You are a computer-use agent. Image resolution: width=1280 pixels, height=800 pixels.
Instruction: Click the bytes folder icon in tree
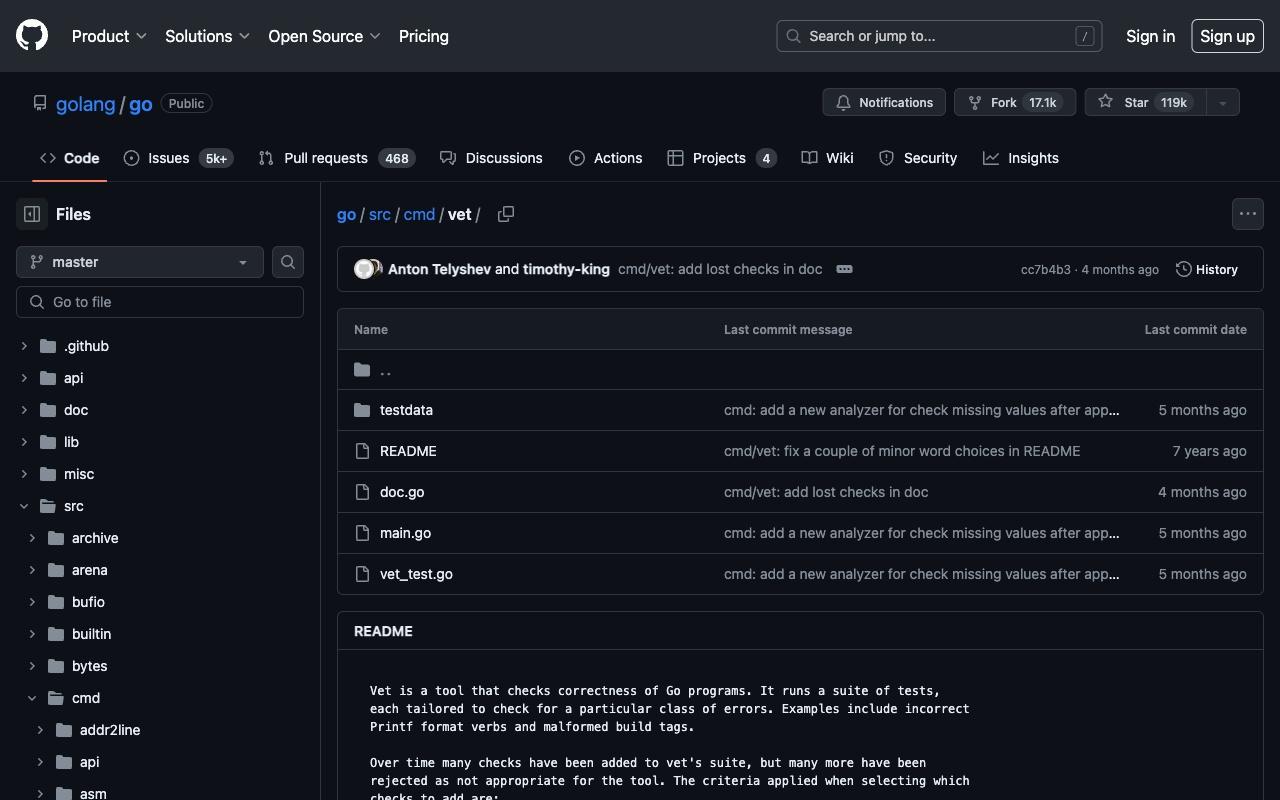tap(56, 666)
